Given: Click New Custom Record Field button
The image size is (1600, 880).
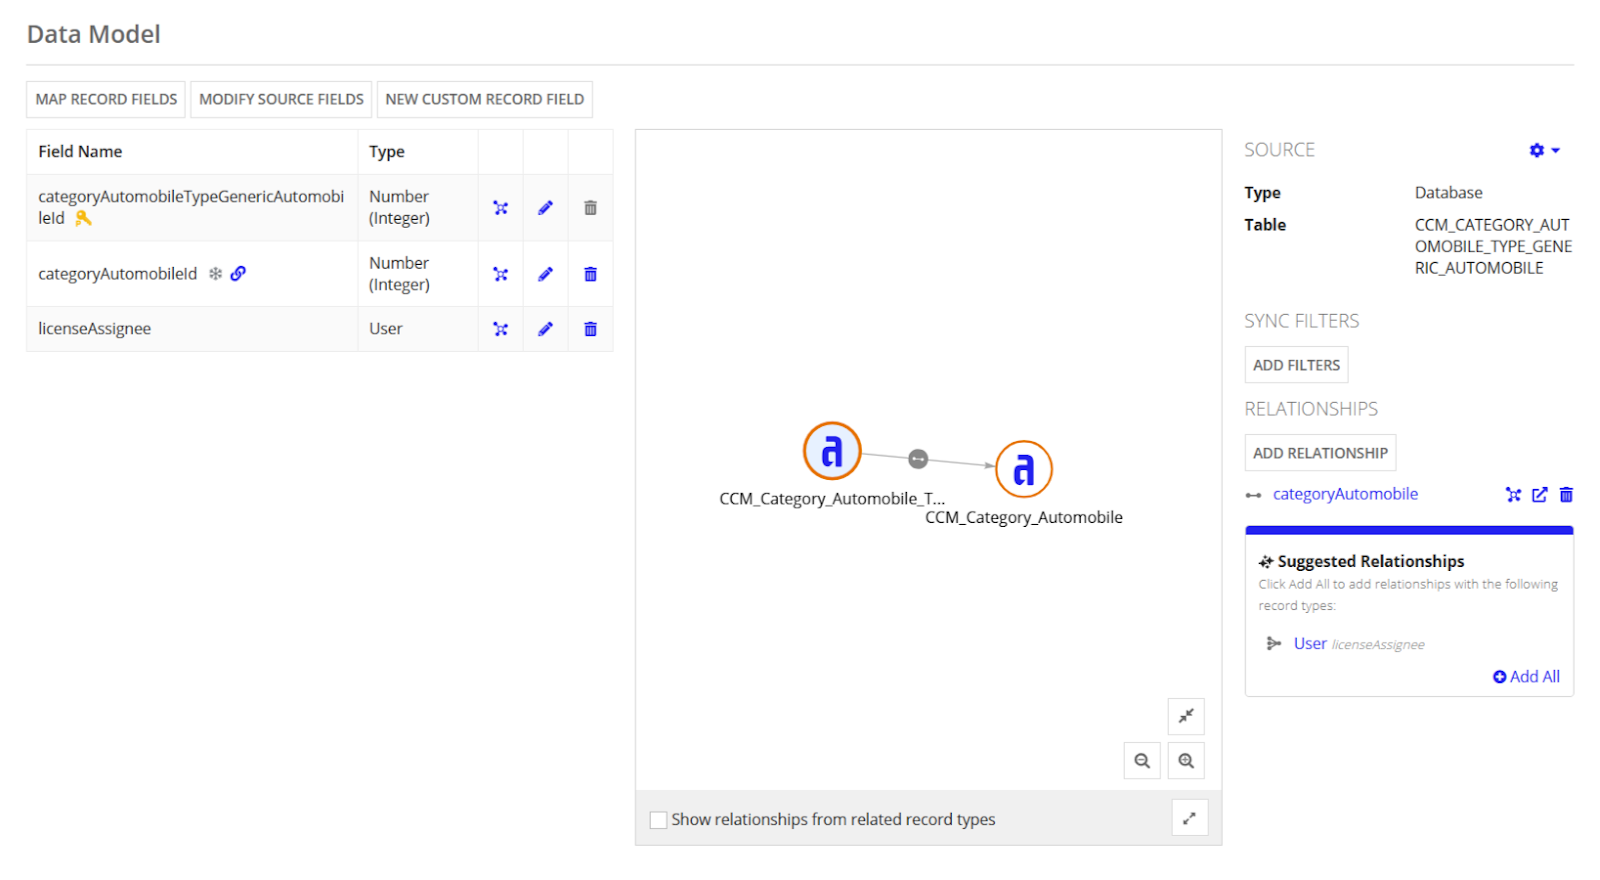Looking at the screenshot, I should click(485, 99).
